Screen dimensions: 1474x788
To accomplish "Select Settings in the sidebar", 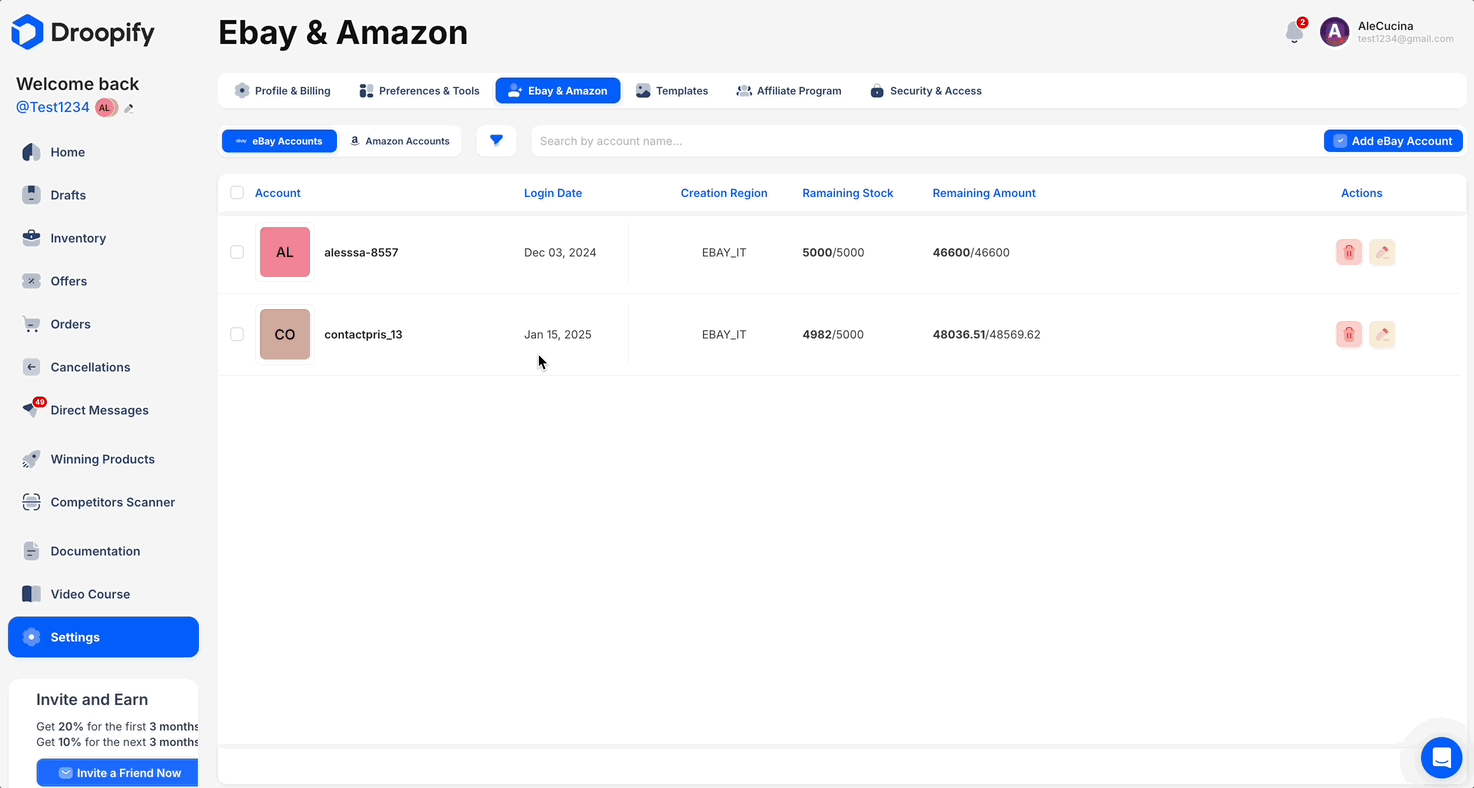I will [x=103, y=637].
